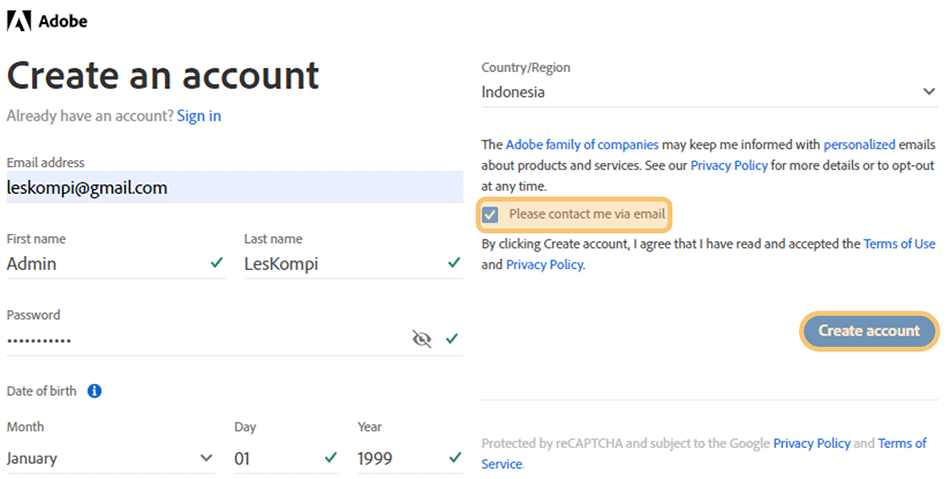Open the Date of birth info icon

pyautogui.click(x=95, y=391)
